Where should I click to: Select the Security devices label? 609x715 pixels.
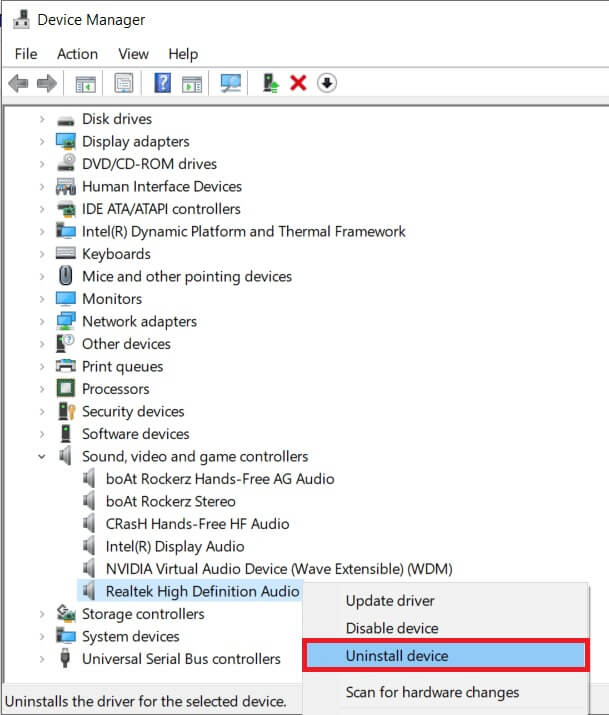pyautogui.click(x=133, y=411)
